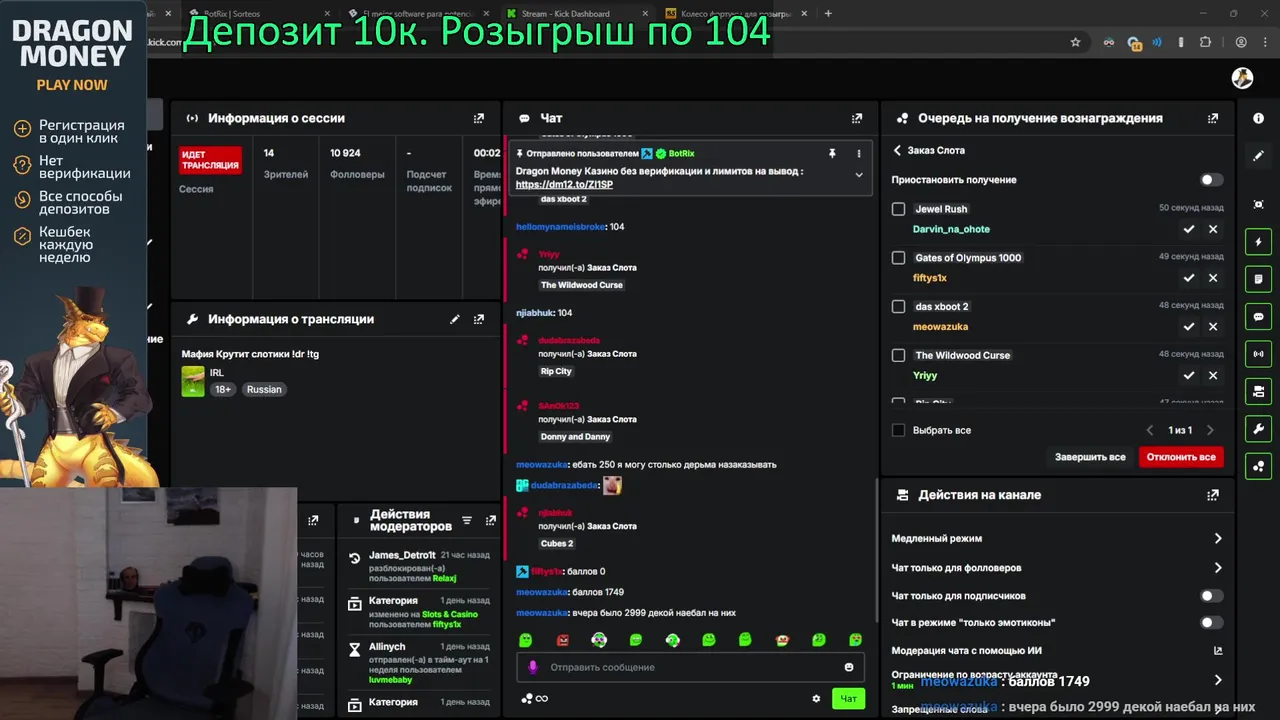The image size is (1280, 720).
Task: Click Завершить все button
Action: pos(1090,457)
